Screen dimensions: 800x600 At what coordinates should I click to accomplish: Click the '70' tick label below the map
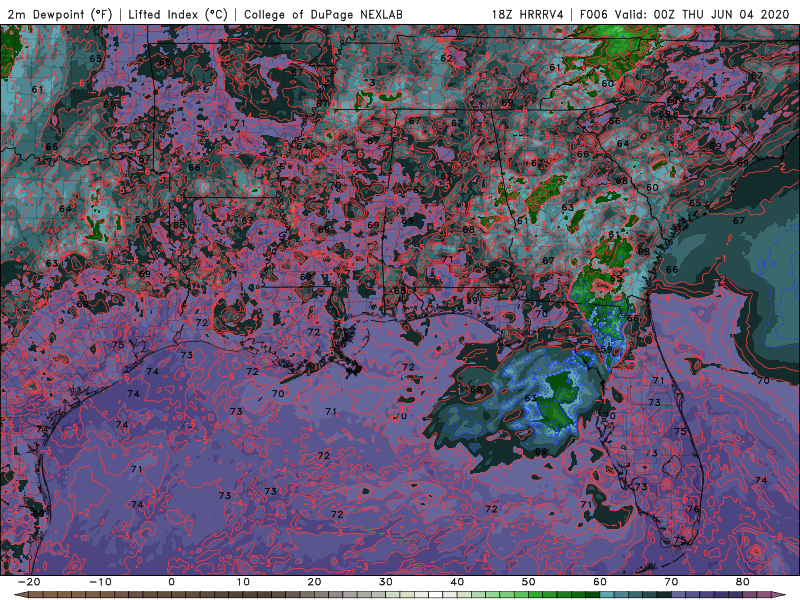tap(671, 582)
